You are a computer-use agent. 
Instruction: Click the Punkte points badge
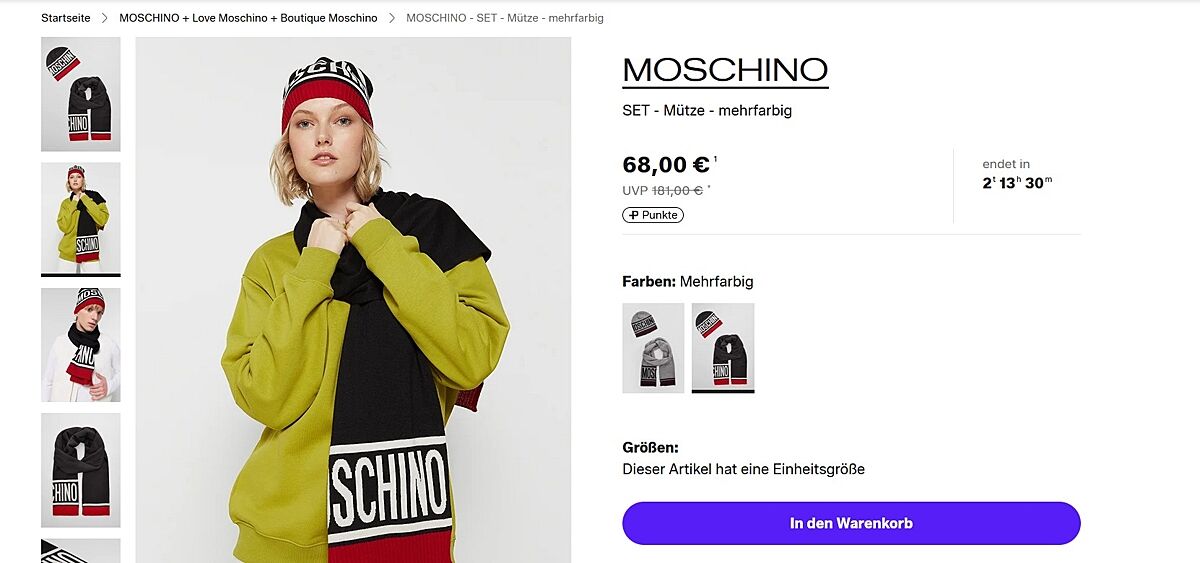pyautogui.click(x=653, y=215)
